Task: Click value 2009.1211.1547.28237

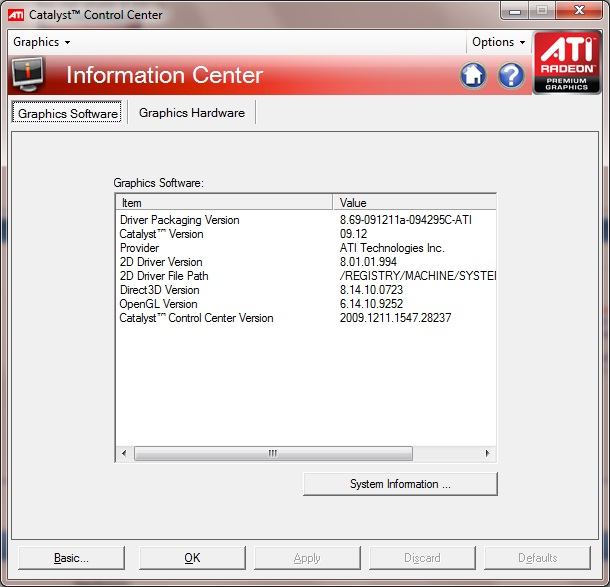Action: [395, 318]
